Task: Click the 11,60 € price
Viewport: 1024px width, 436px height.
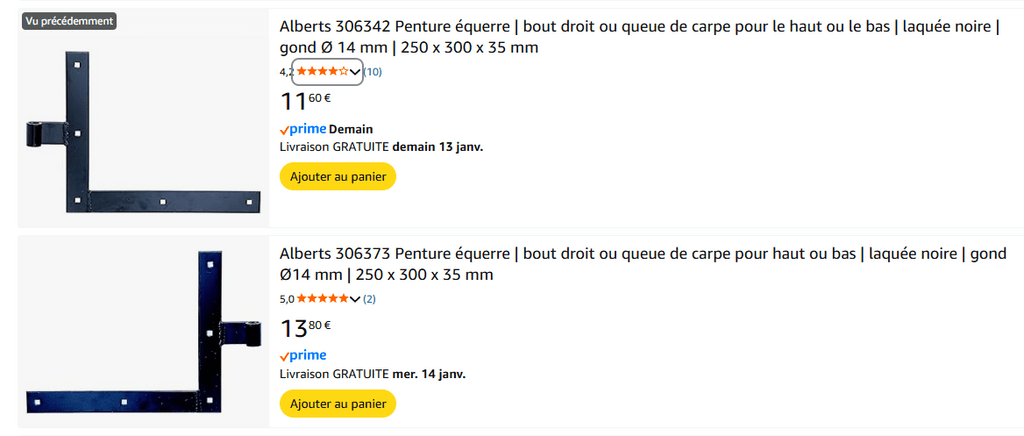Action: [x=306, y=101]
